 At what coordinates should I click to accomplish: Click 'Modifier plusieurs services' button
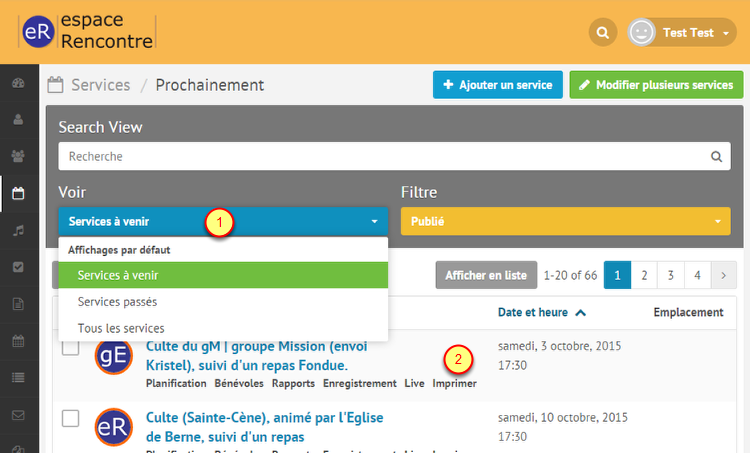coord(656,85)
